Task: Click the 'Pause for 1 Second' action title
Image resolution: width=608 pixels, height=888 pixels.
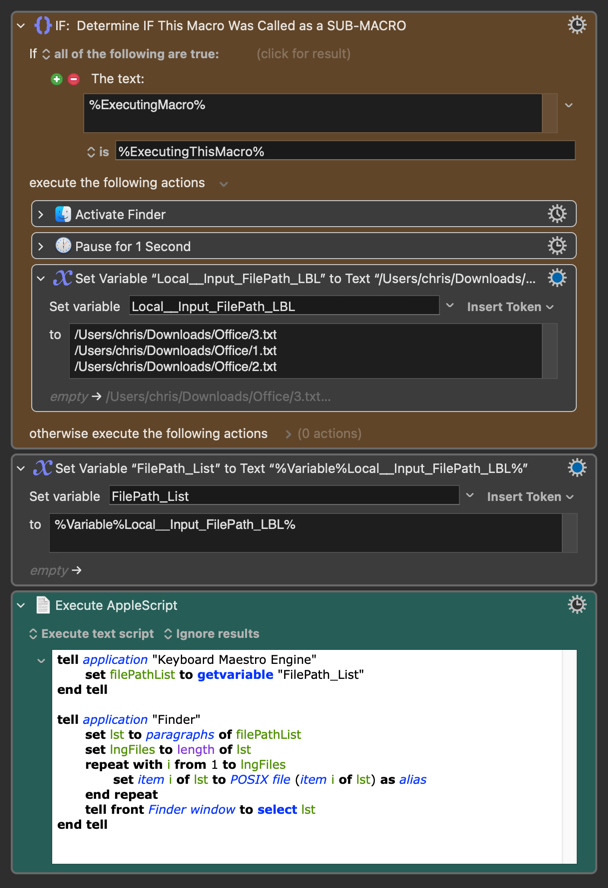Action: coord(133,246)
